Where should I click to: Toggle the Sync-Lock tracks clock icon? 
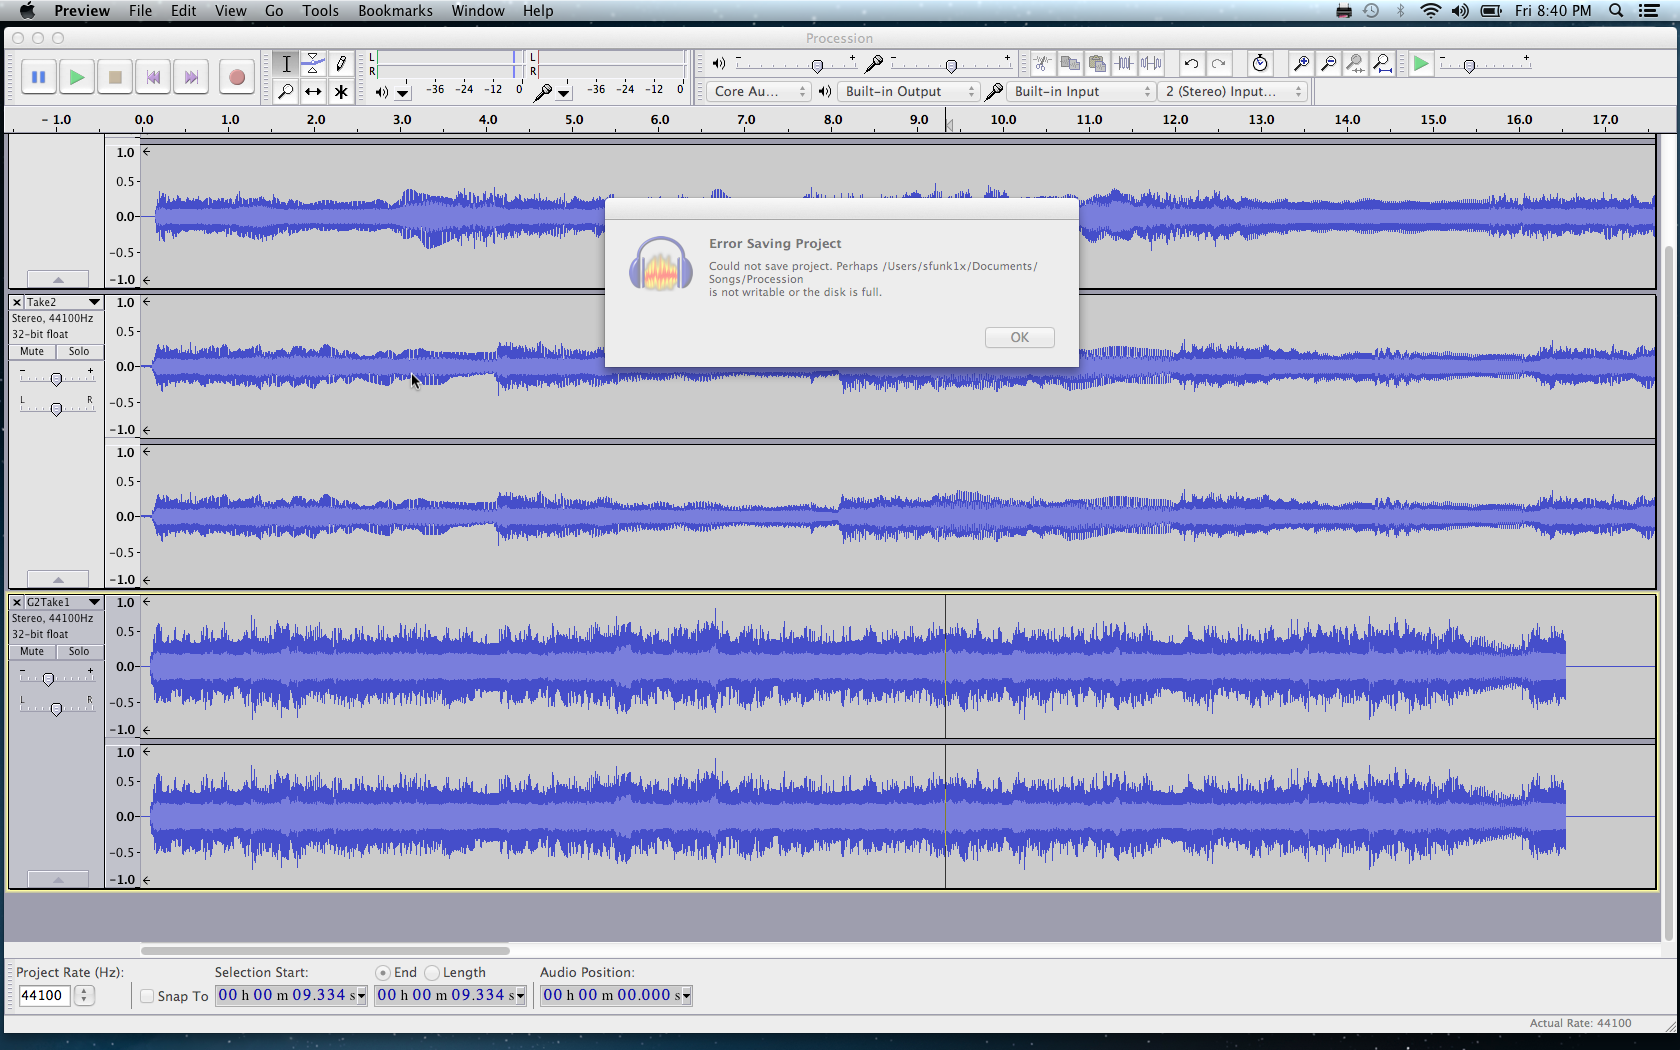tap(1260, 64)
